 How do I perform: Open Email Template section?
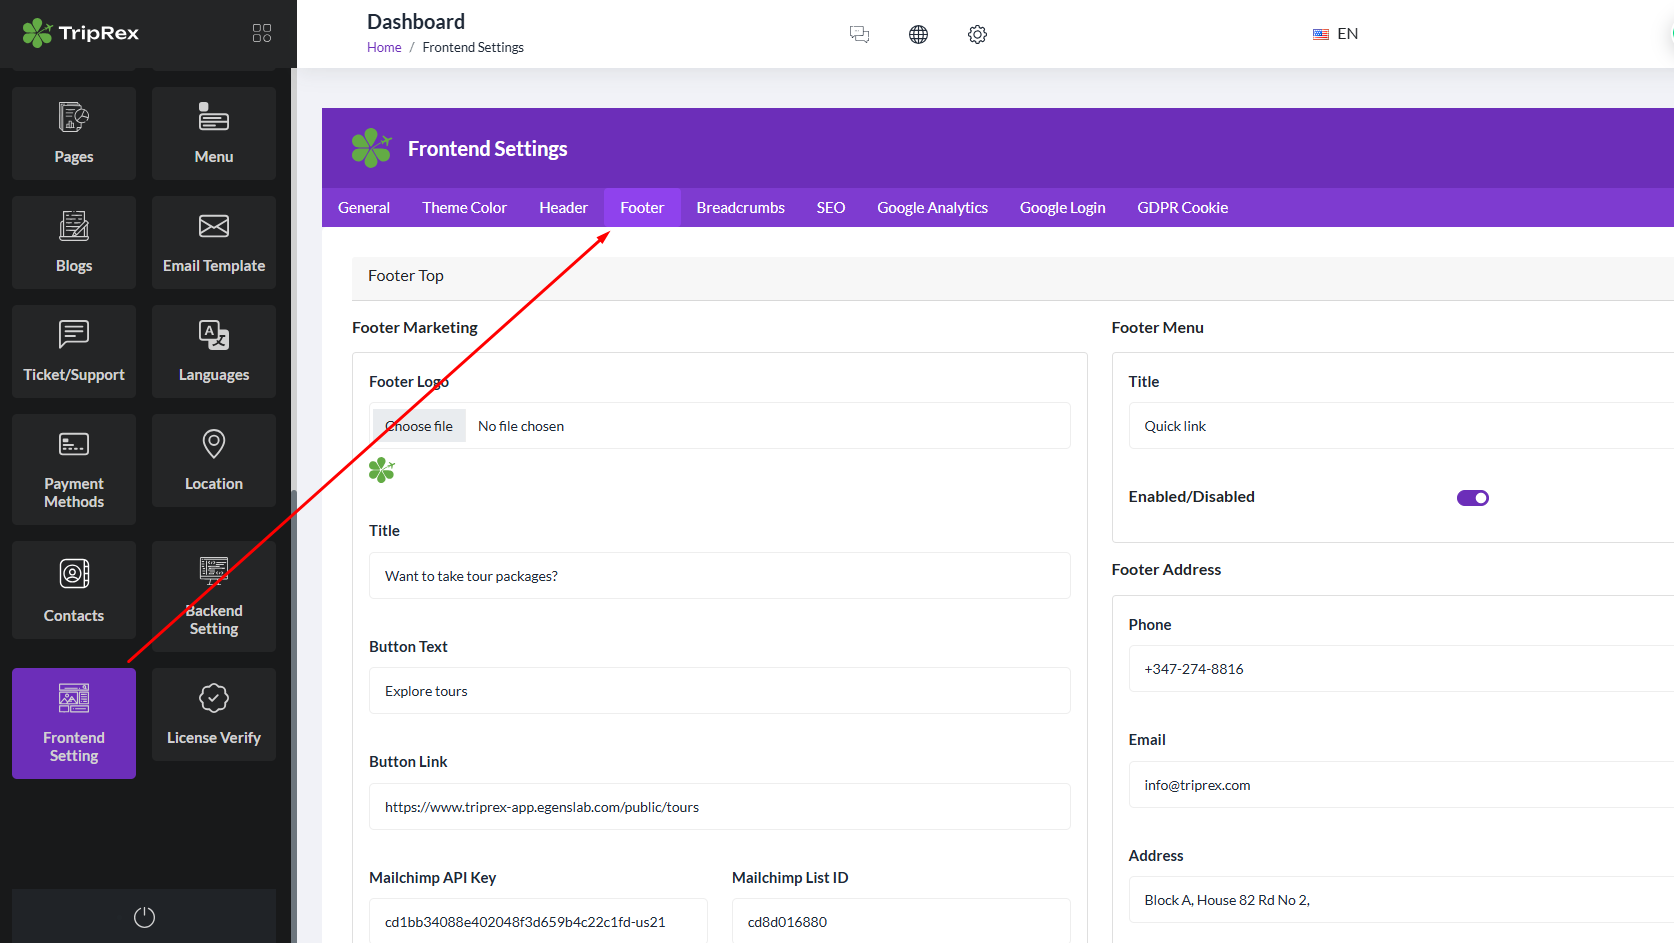pos(214,242)
